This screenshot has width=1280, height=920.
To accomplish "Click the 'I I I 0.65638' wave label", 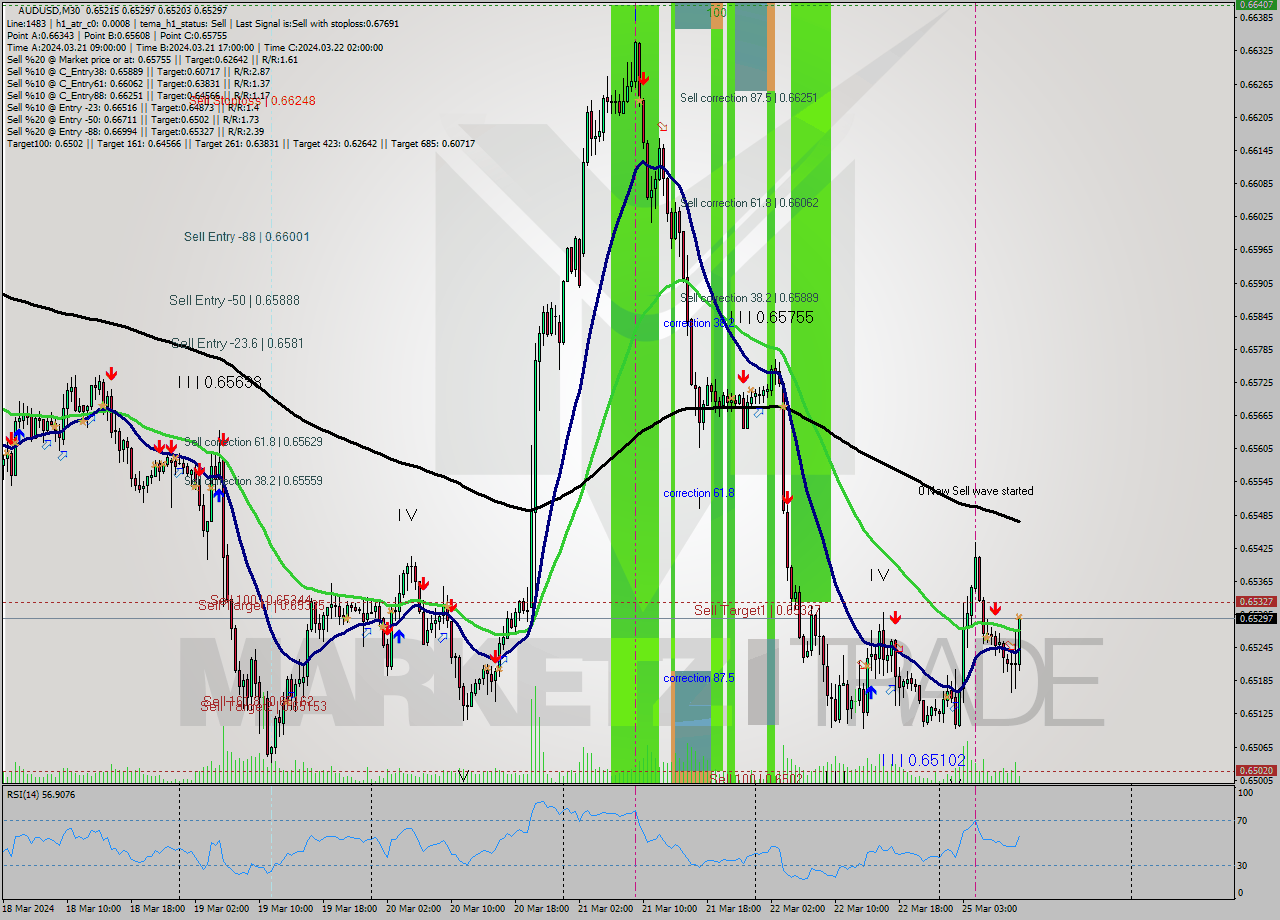I will 219,382.
